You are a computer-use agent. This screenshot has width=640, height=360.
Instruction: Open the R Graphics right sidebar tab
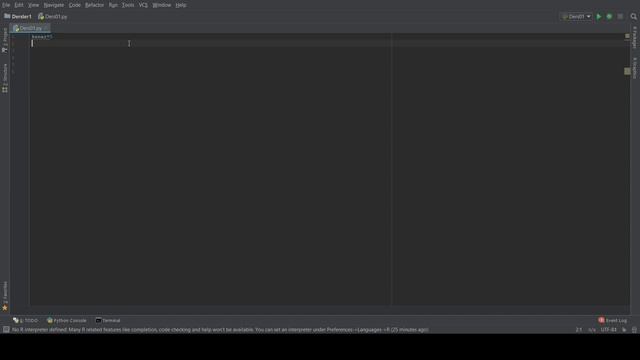click(635, 68)
